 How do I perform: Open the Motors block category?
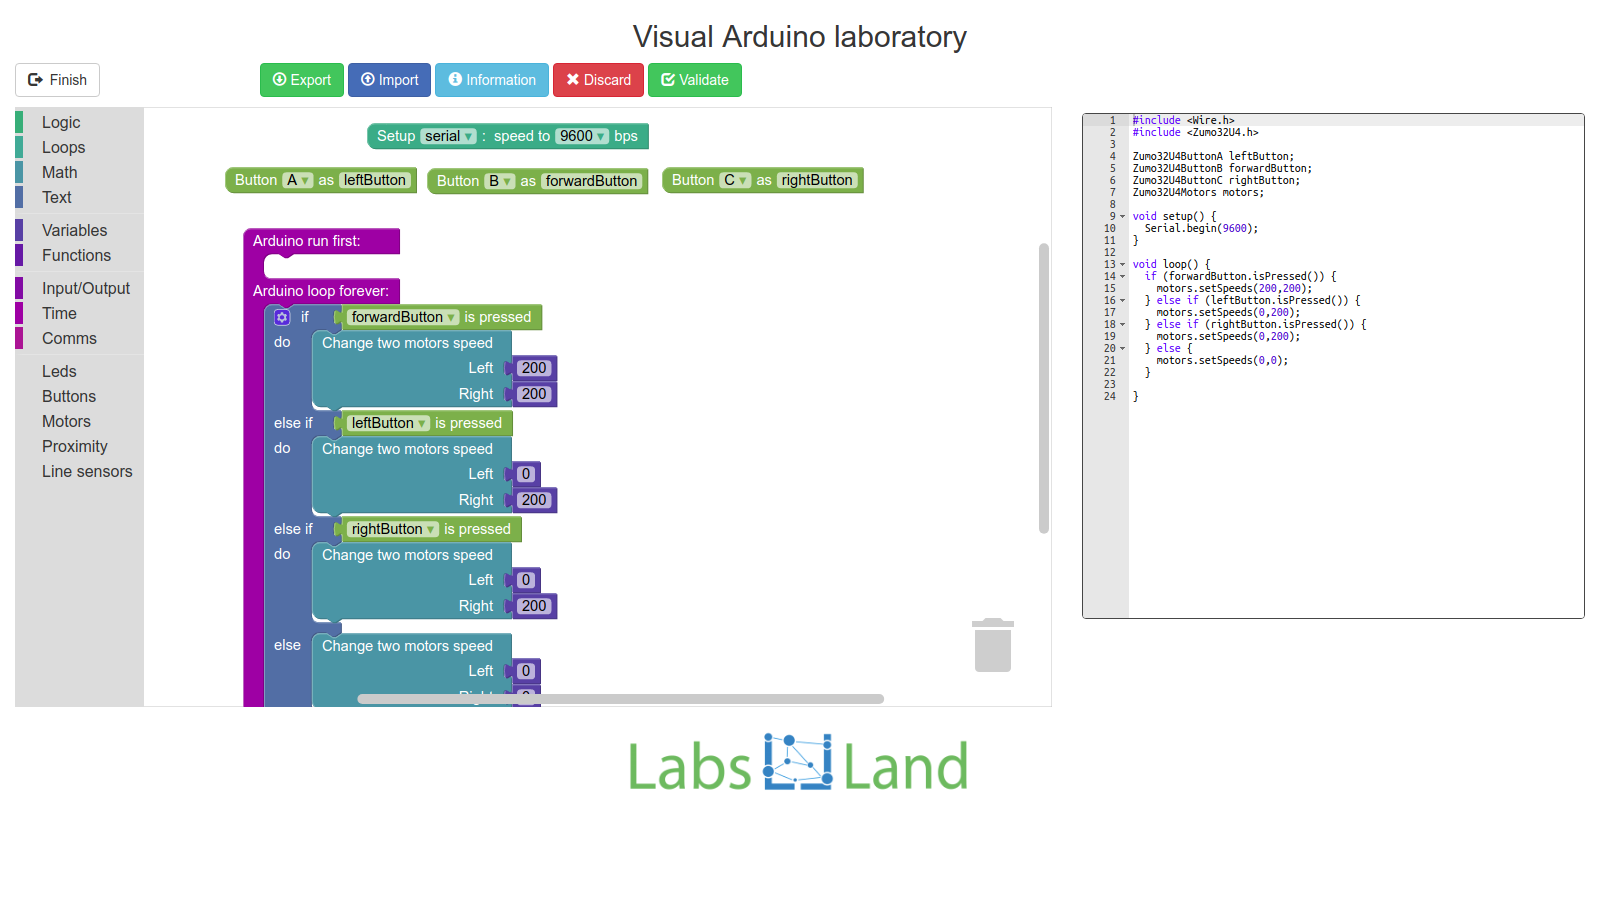79,421
